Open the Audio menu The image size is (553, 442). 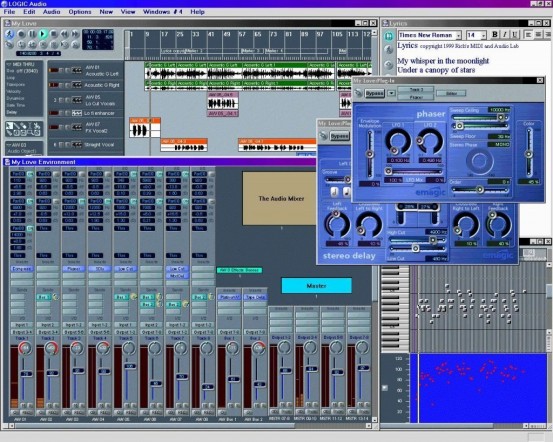pos(51,12)
